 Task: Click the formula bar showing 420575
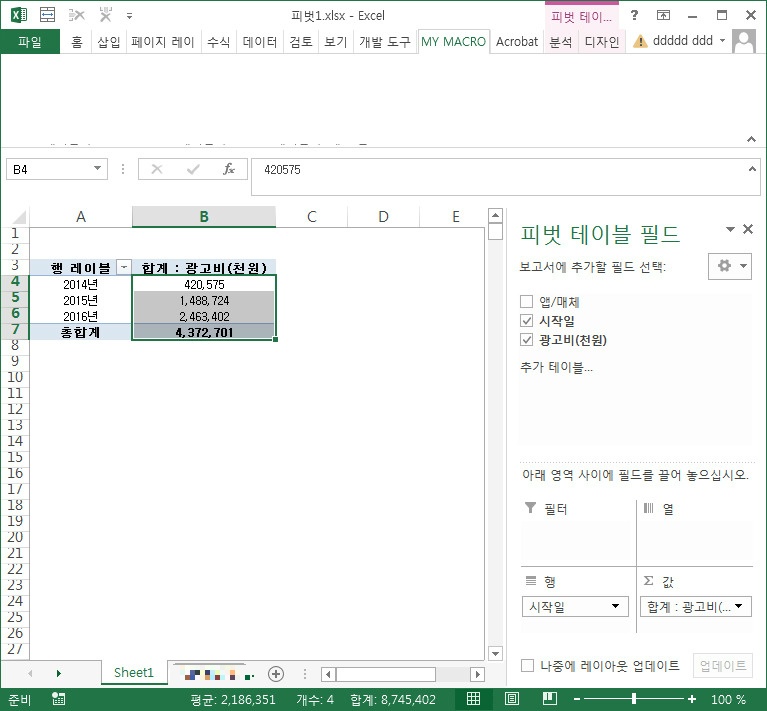pyautogui.click(x=498, y=176)
